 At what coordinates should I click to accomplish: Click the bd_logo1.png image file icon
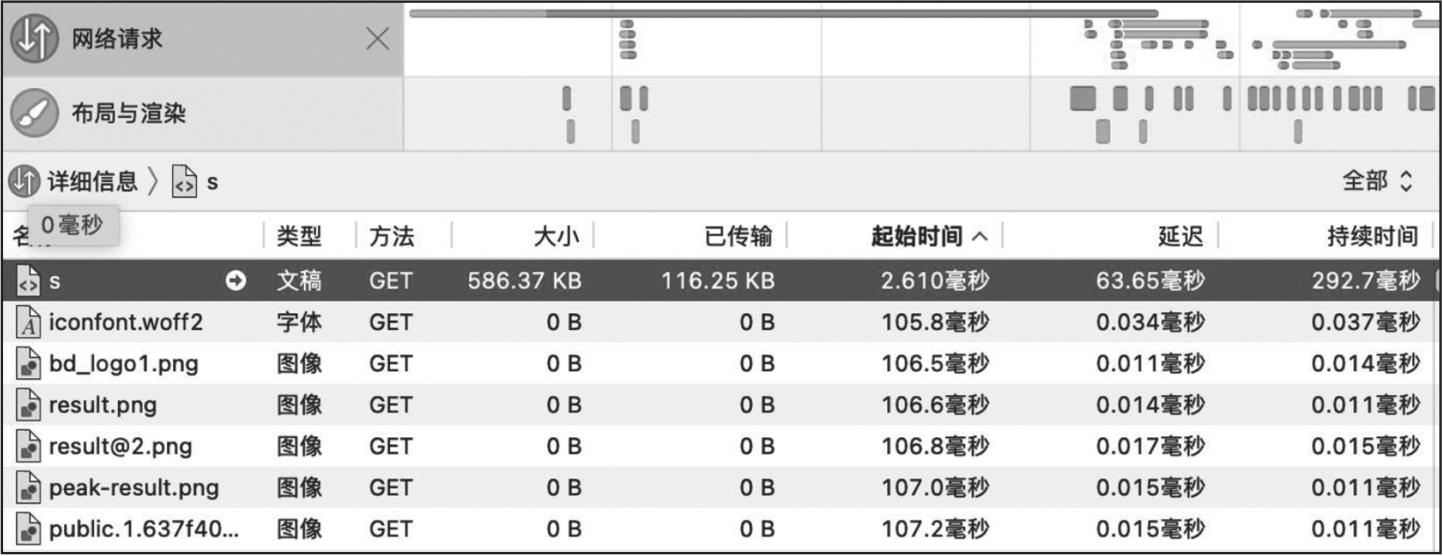coord(29,364)
